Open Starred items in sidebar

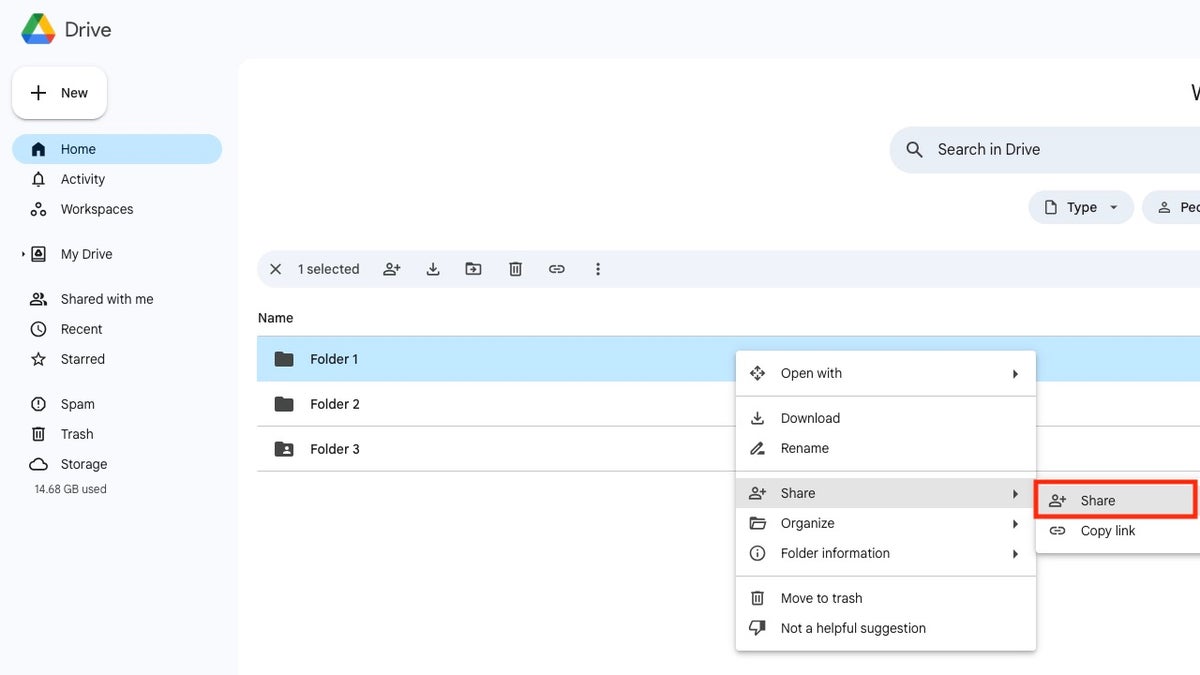click(82, 359)
